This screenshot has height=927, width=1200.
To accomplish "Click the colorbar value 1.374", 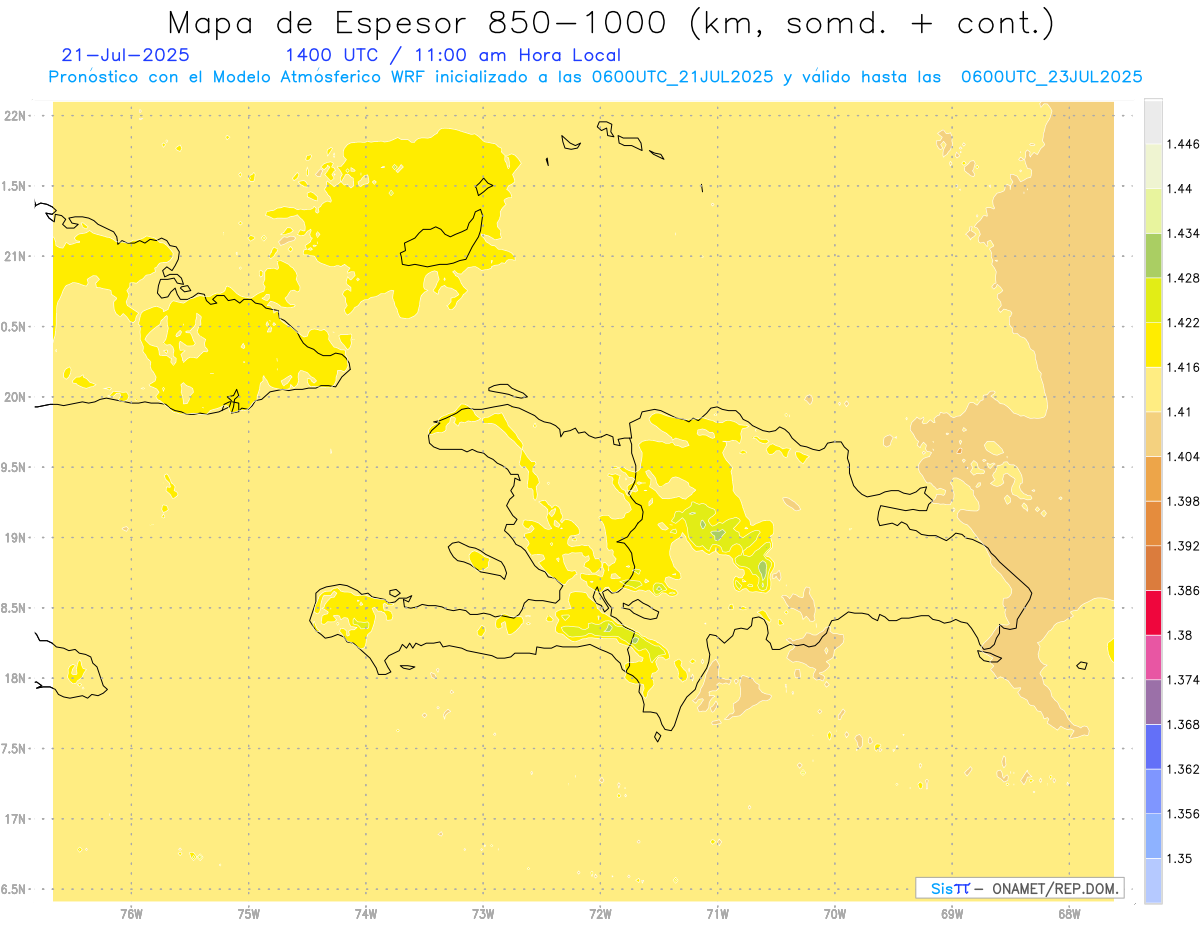I will click(1183, 680).
